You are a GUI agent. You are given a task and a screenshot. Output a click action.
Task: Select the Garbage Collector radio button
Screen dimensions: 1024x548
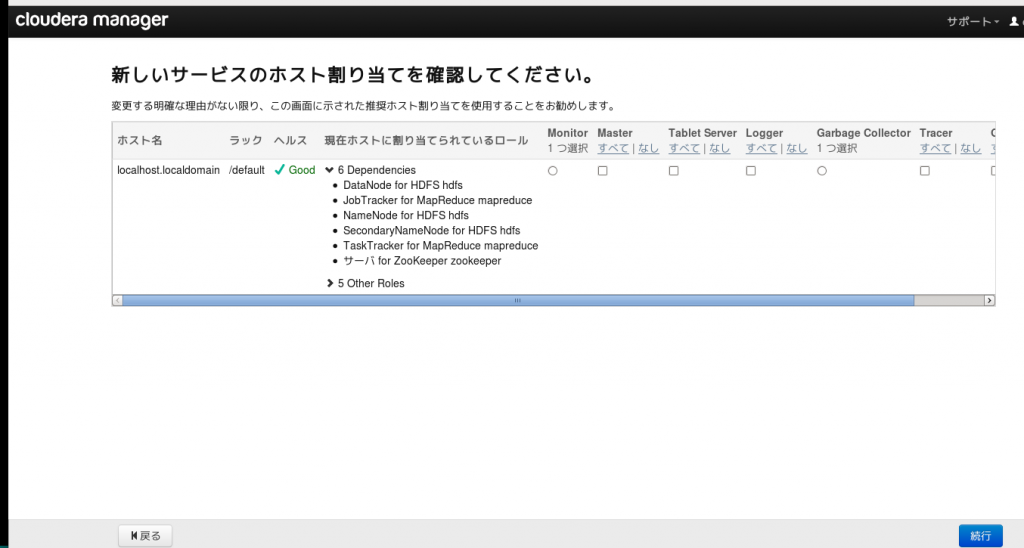[822, 170]
